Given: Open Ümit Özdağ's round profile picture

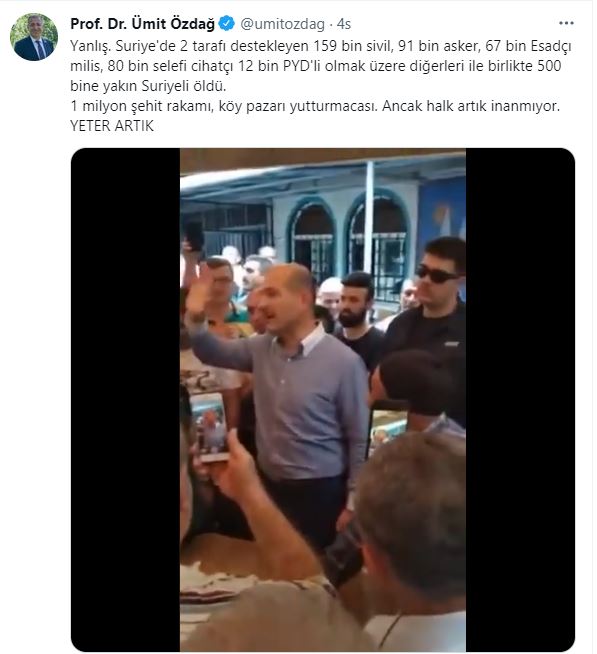Looking at the screenshot, I should click(x=34, y=37).
